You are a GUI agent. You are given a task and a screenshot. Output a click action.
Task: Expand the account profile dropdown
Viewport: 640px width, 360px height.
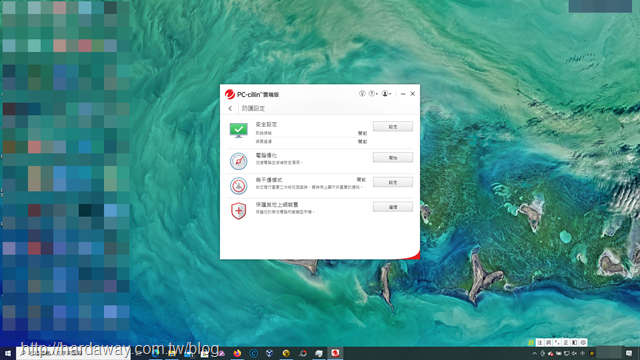pos(386,94)
